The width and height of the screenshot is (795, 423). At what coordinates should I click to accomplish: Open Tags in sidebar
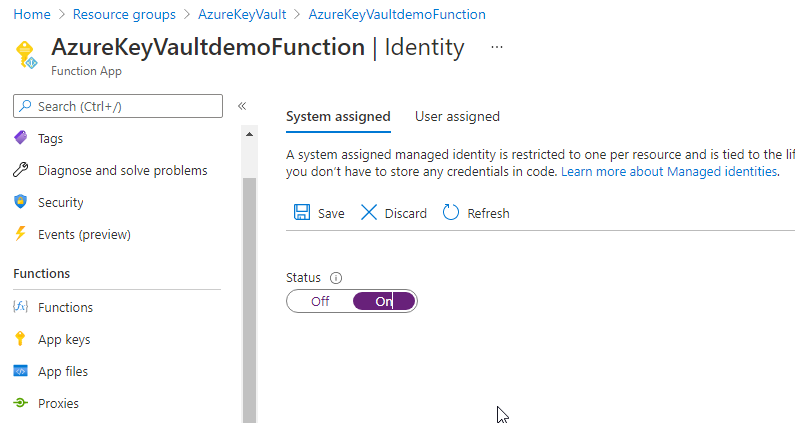[x=50, y=138]
